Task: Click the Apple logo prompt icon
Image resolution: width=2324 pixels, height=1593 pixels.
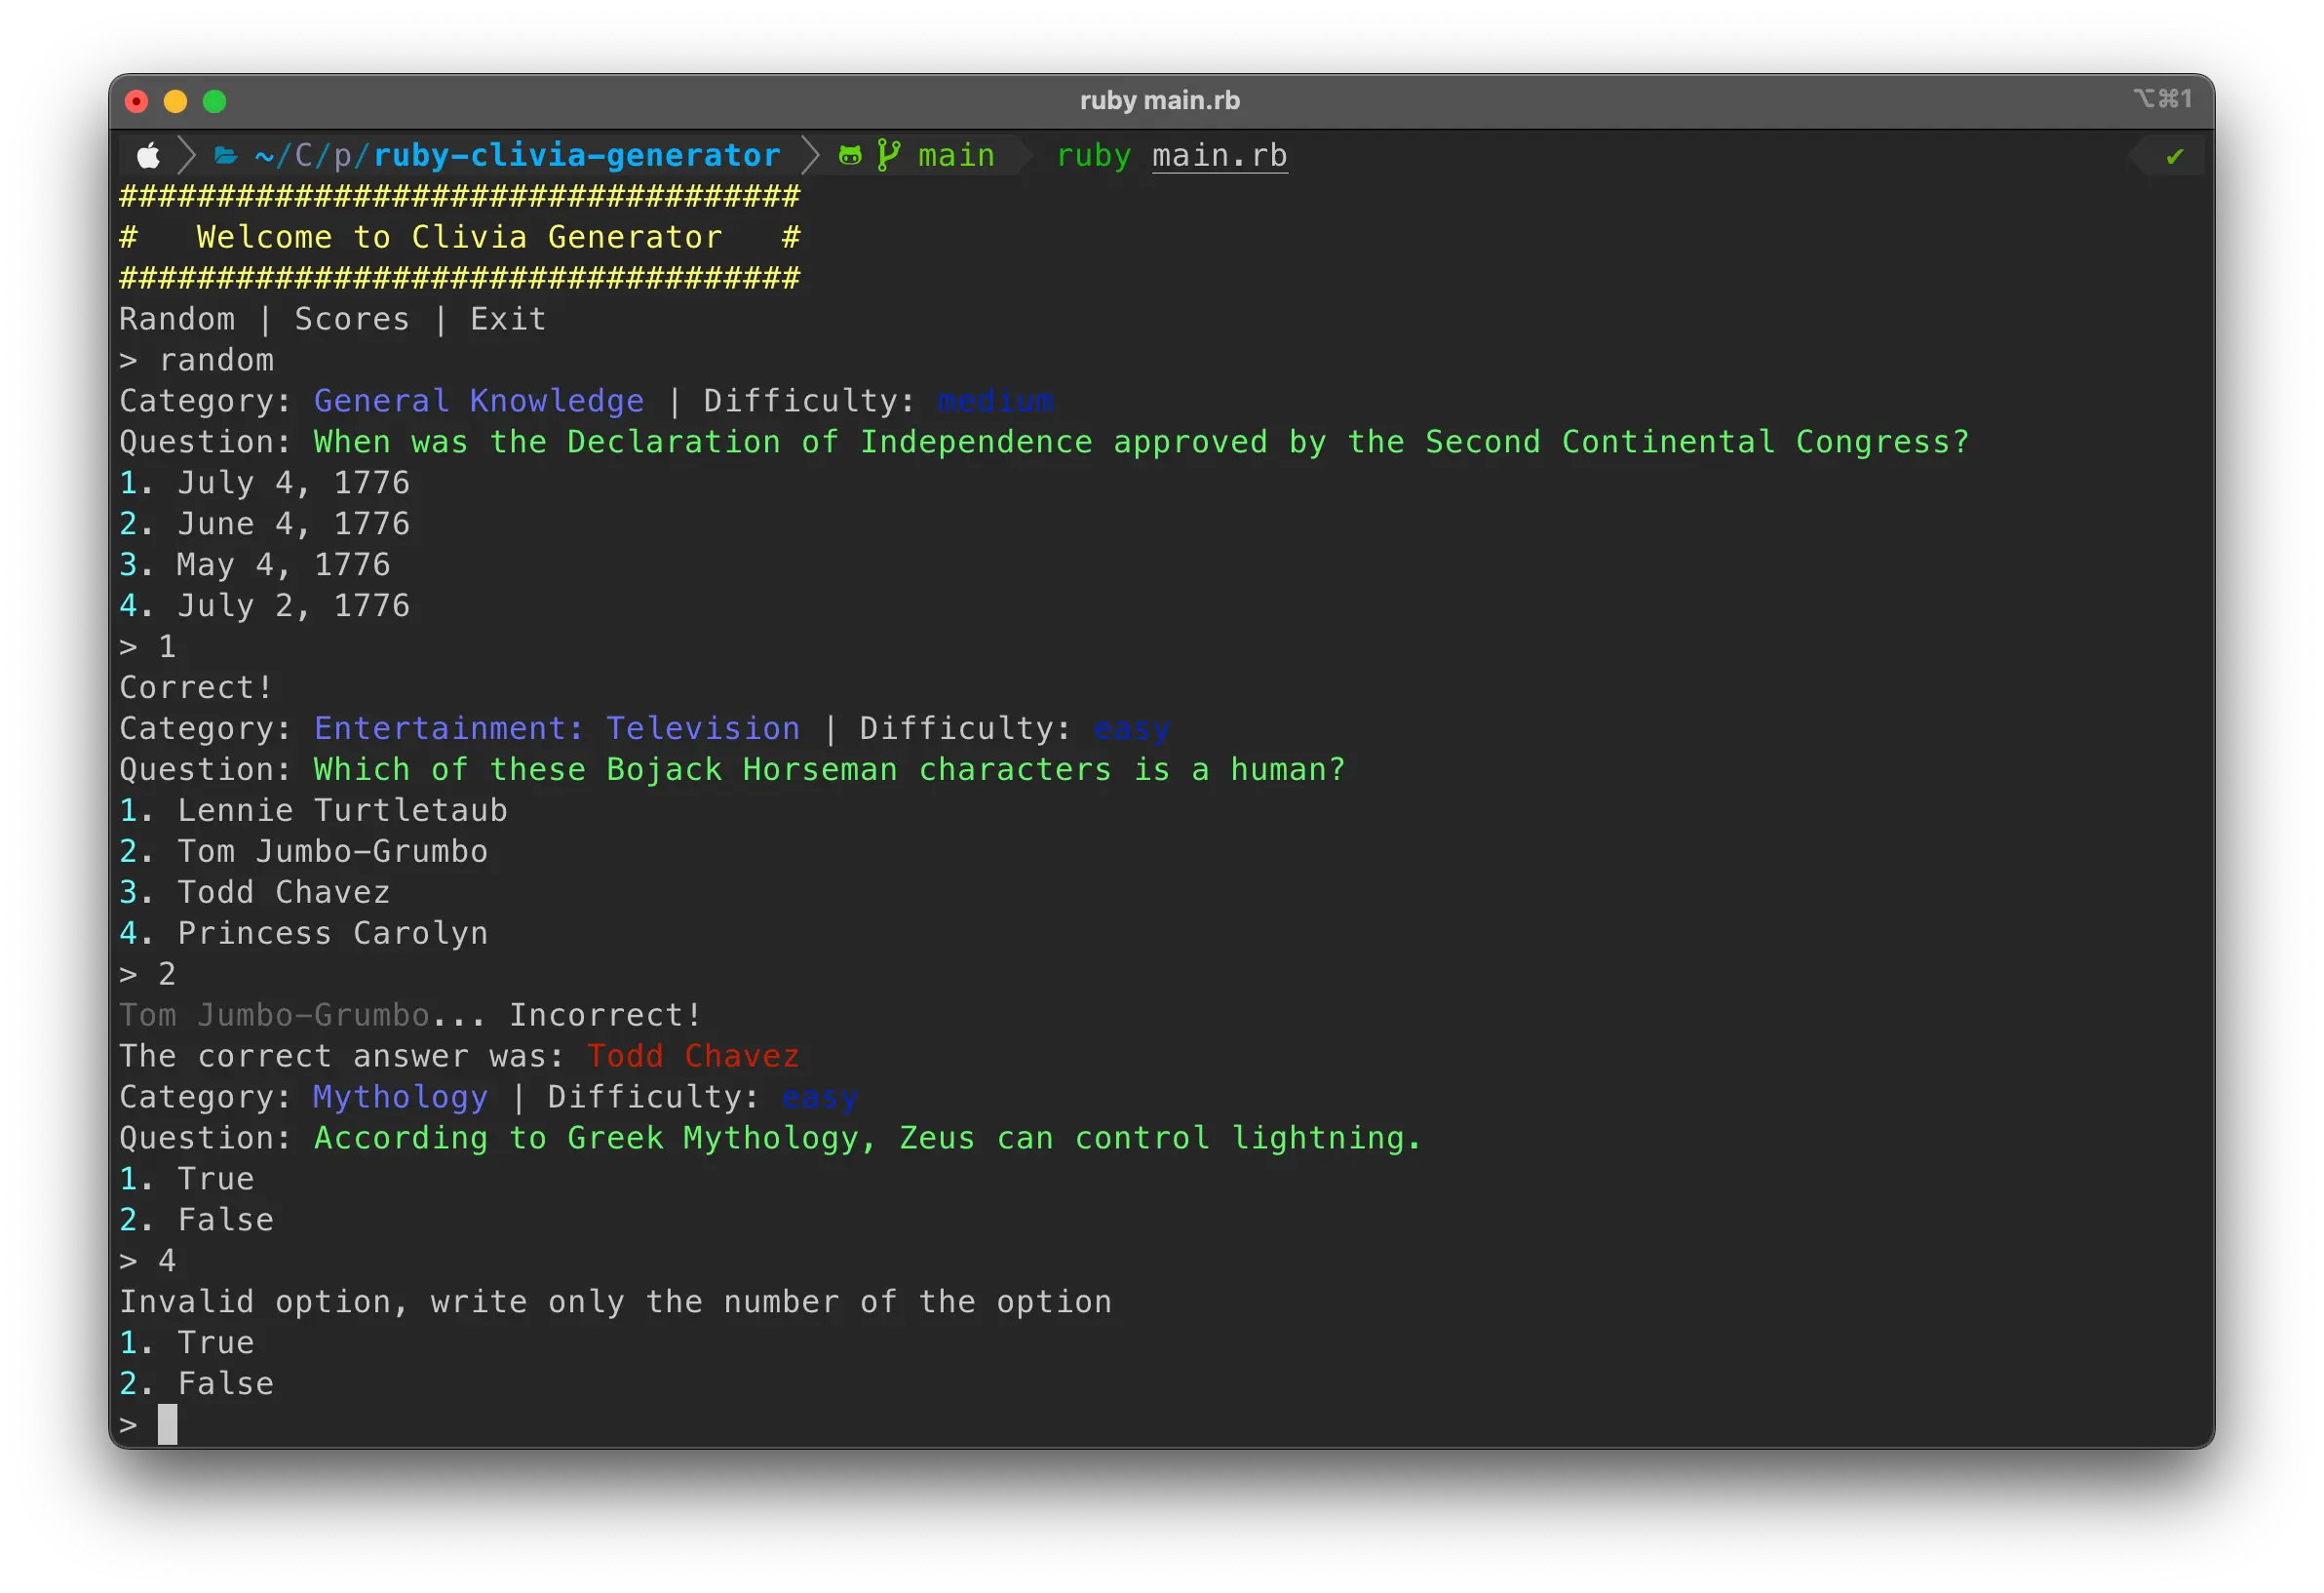Action: [148, 156]
